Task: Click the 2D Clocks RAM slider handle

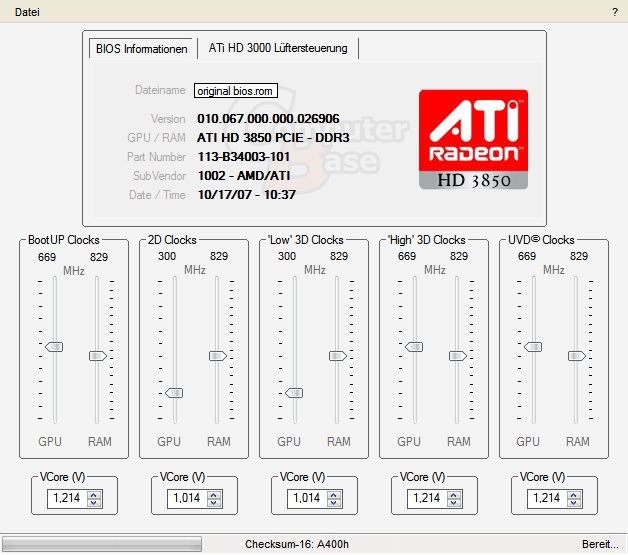Action: coord(218,356)
